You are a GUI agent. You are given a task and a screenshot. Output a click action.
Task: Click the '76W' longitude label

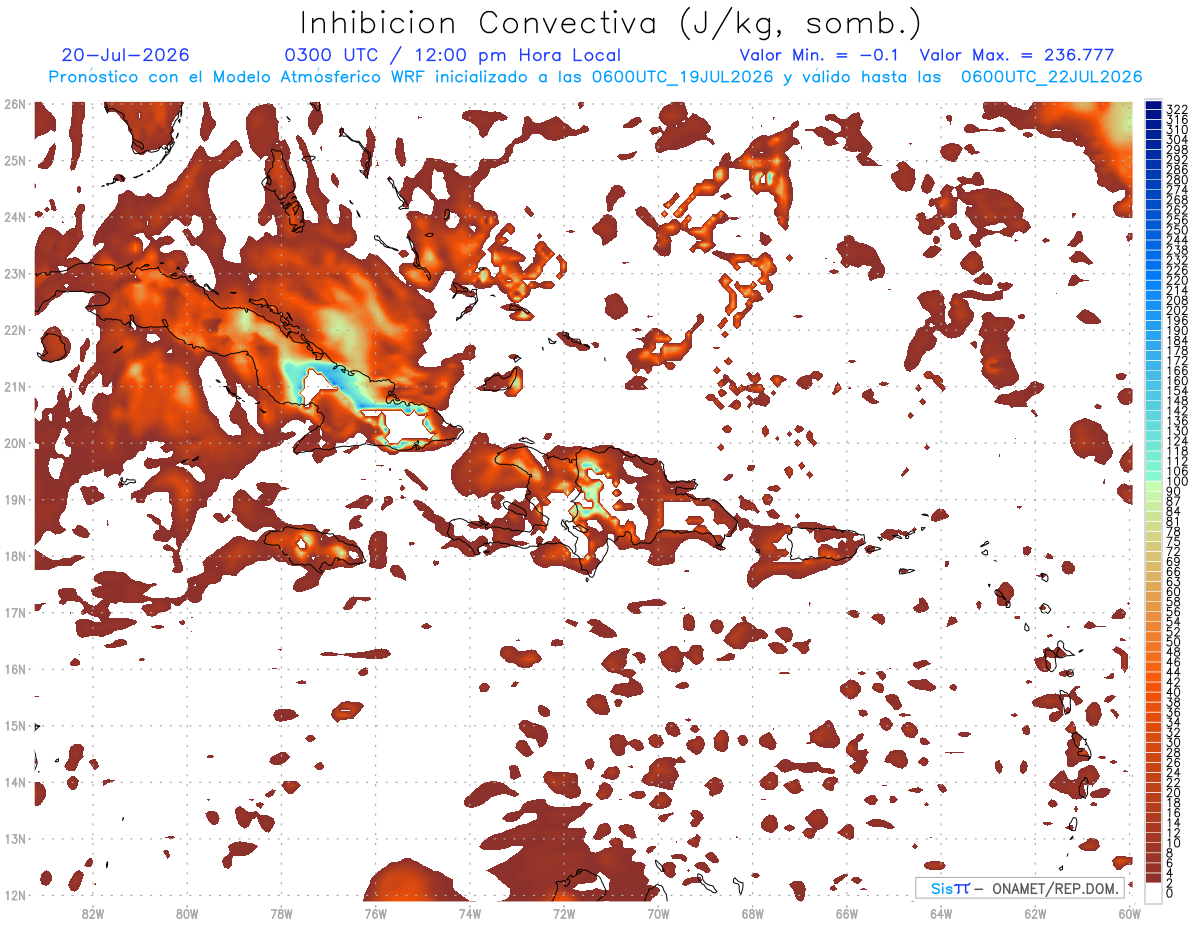point(376,913)
